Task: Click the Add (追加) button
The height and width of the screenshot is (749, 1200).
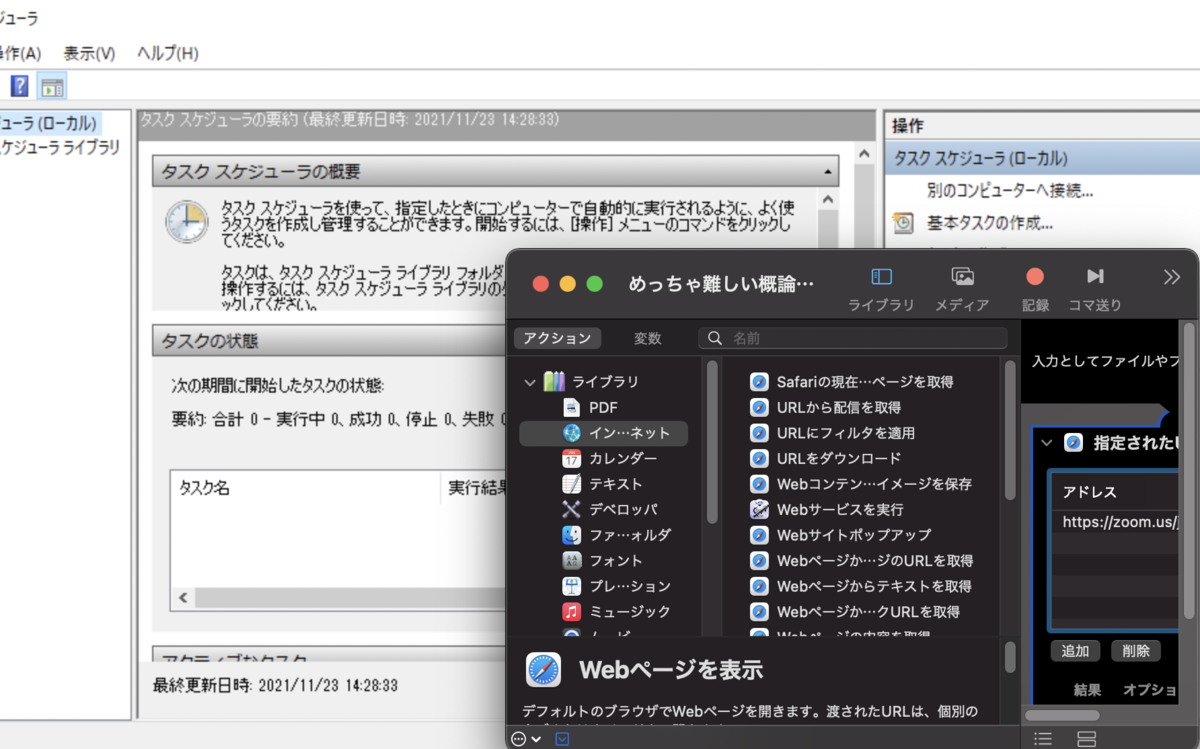Action: [1075, 651]
